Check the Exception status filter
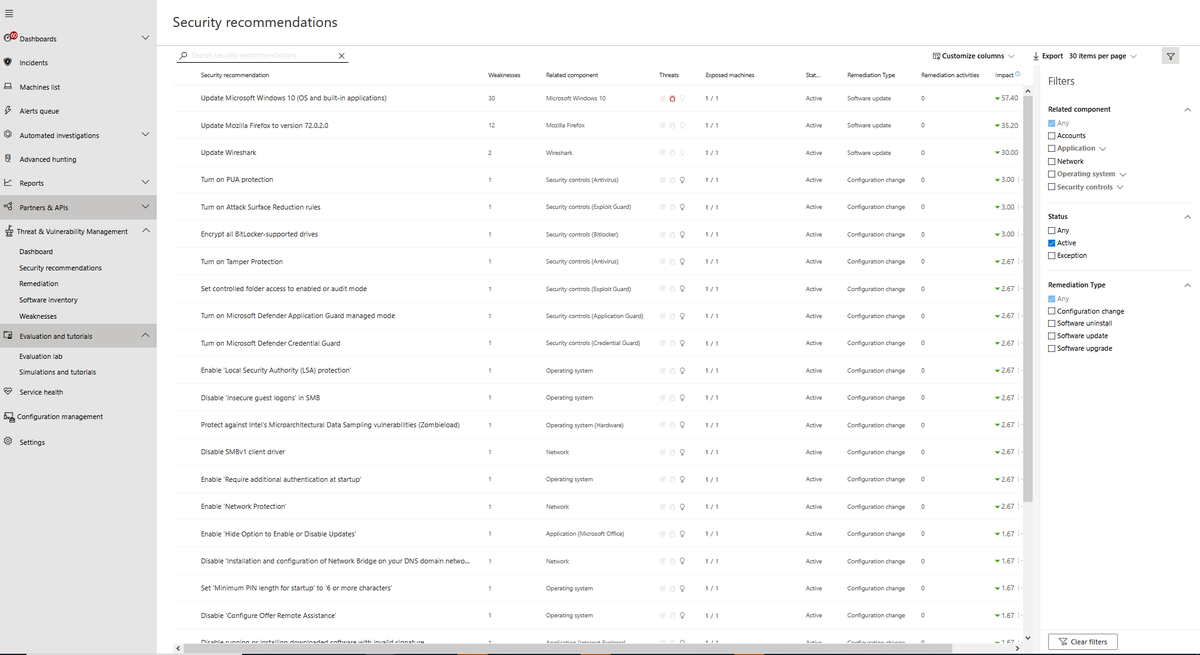Screen dimensions: 1200x655 (x=1051, y=255)
